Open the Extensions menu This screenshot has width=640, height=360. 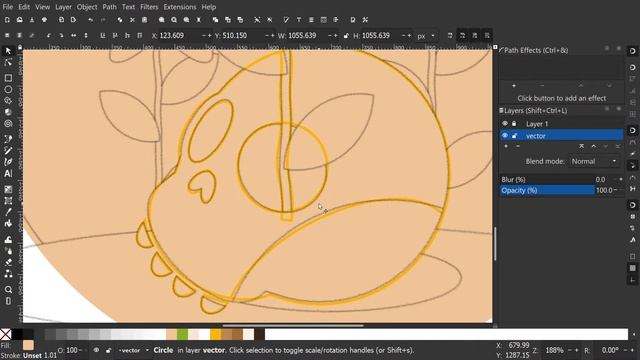coord(180,7)
